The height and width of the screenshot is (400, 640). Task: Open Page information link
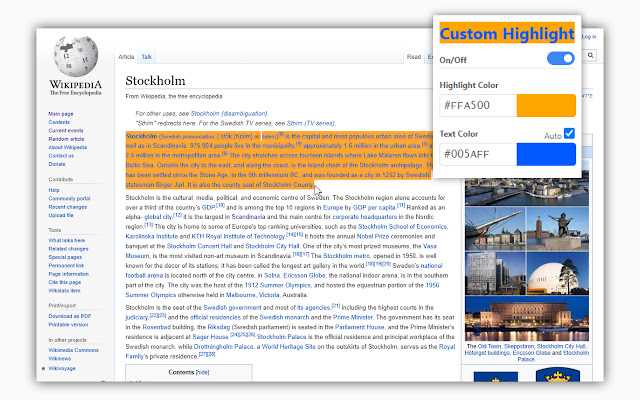tap(68, 274)
